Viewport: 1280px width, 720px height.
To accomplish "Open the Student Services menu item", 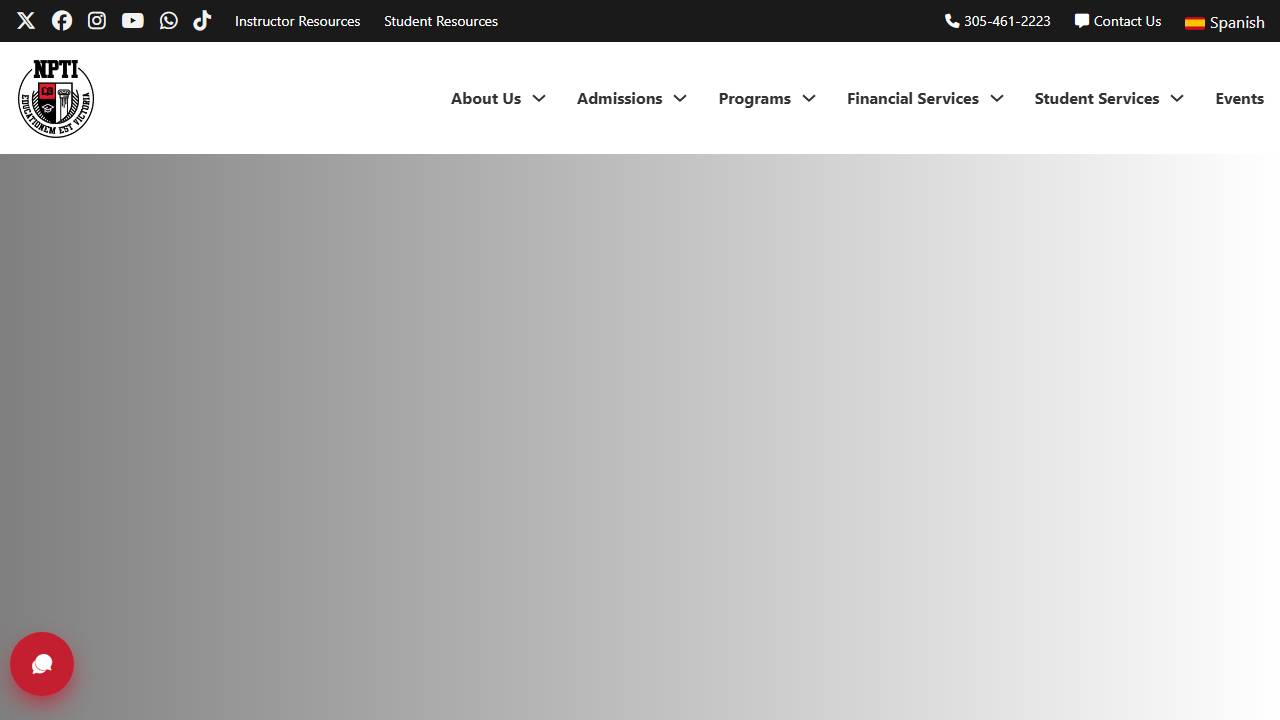I will (x=1096, y=98).
